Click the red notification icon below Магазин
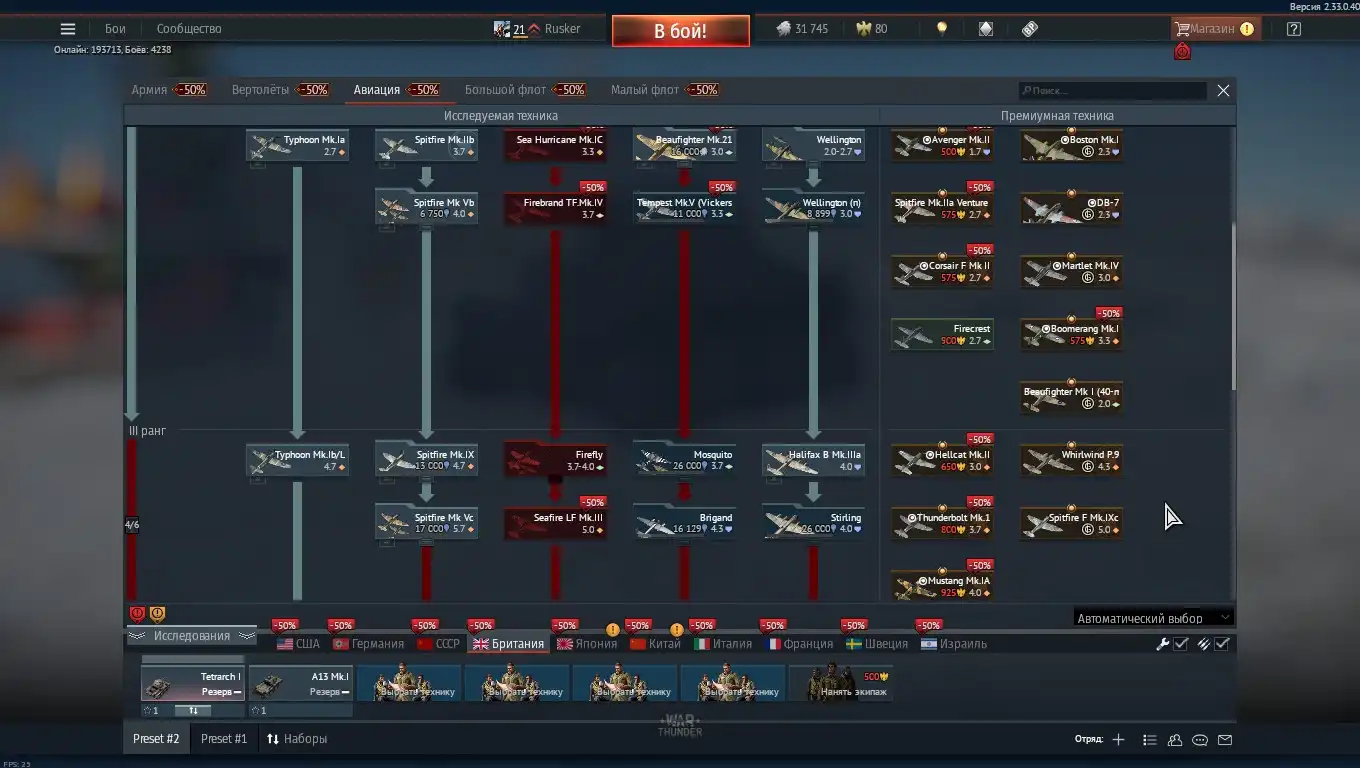1360x768 pixels. 1183,51
